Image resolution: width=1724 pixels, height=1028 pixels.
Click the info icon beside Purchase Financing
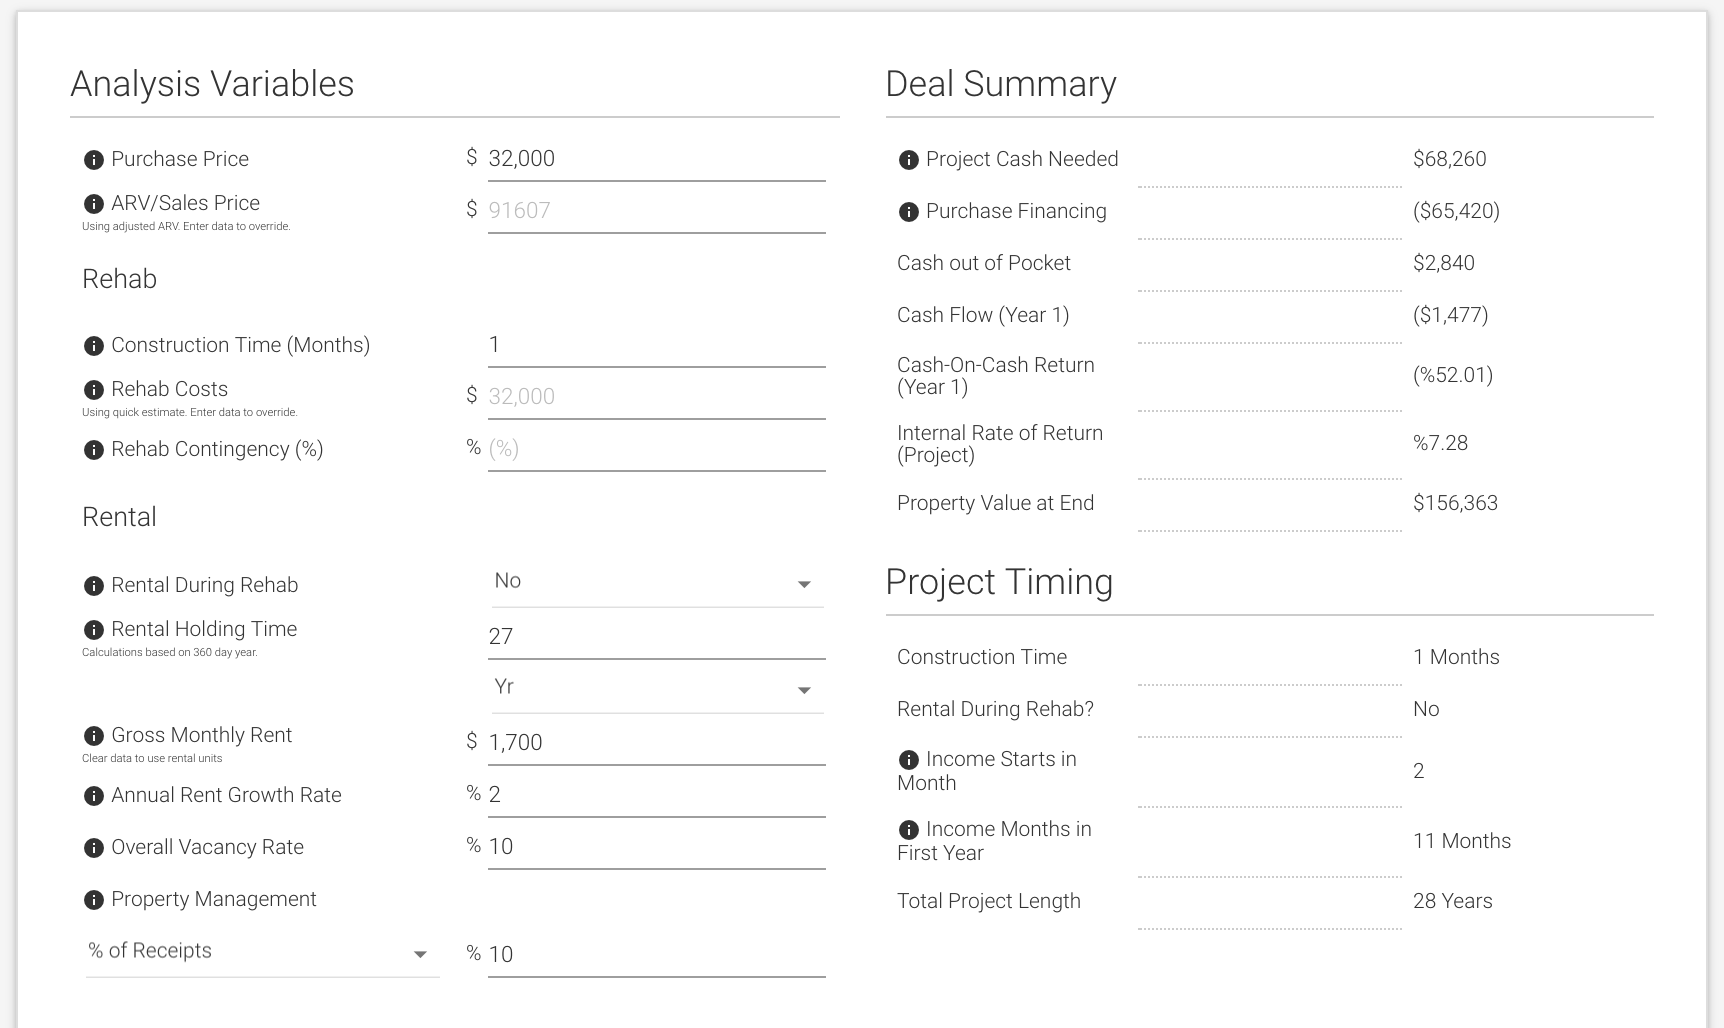[x=909, y=212]
